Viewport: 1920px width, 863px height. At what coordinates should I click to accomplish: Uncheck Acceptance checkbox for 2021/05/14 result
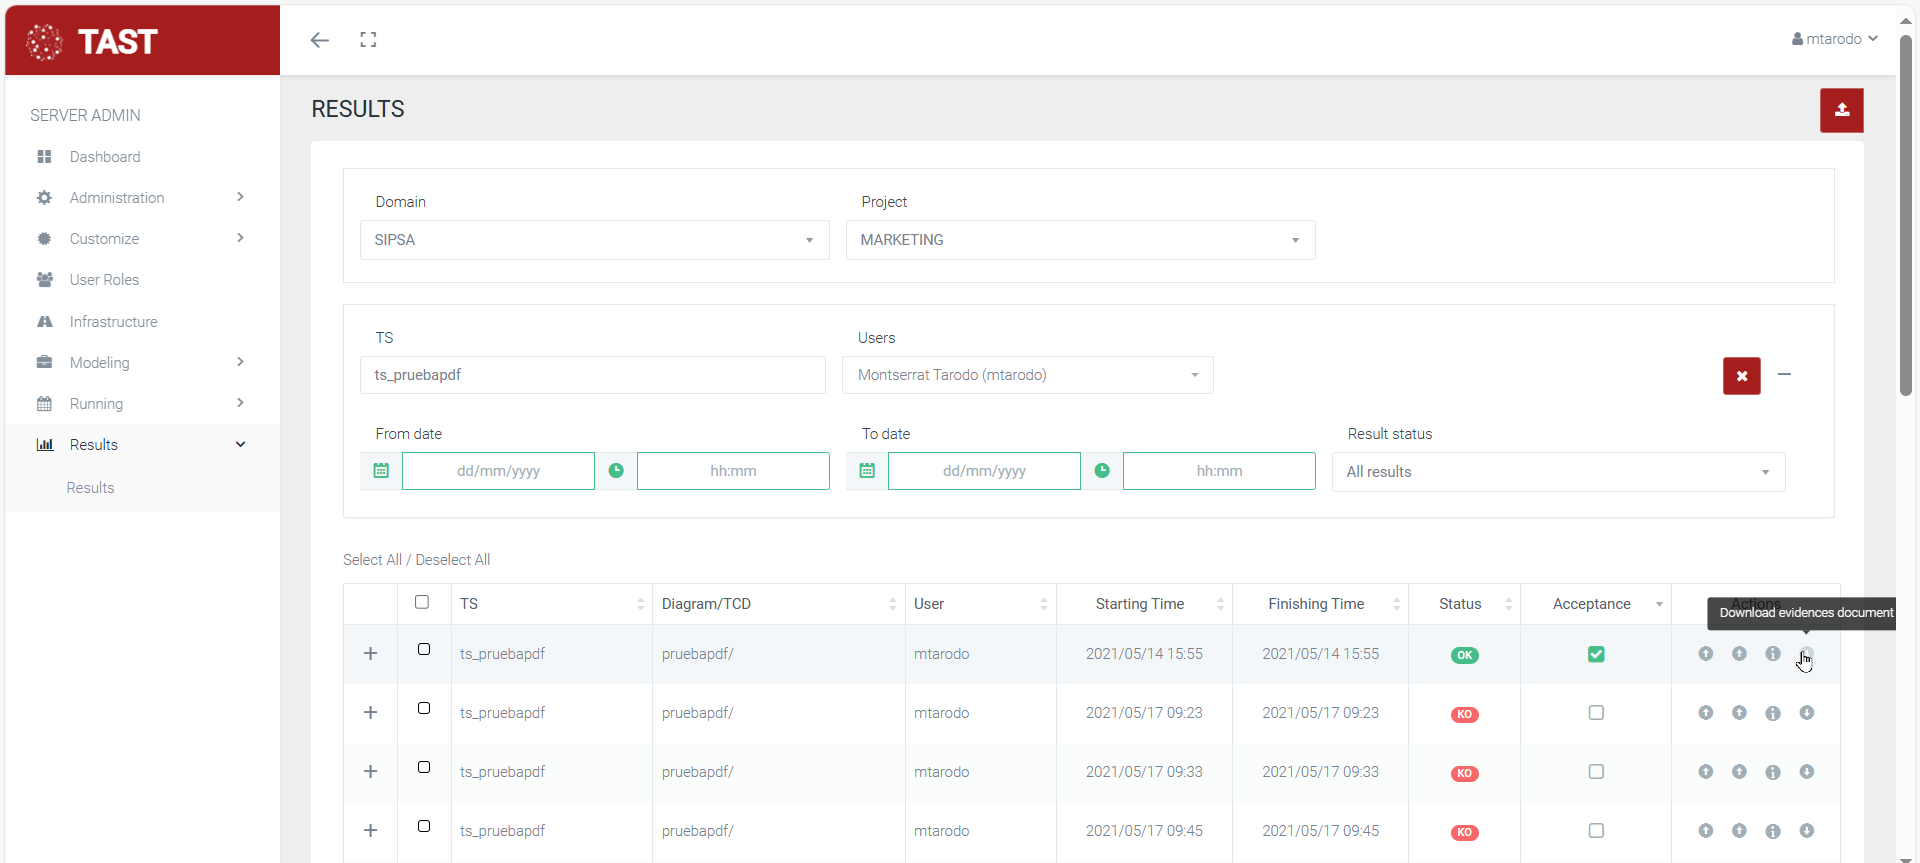click(1596, 654)
